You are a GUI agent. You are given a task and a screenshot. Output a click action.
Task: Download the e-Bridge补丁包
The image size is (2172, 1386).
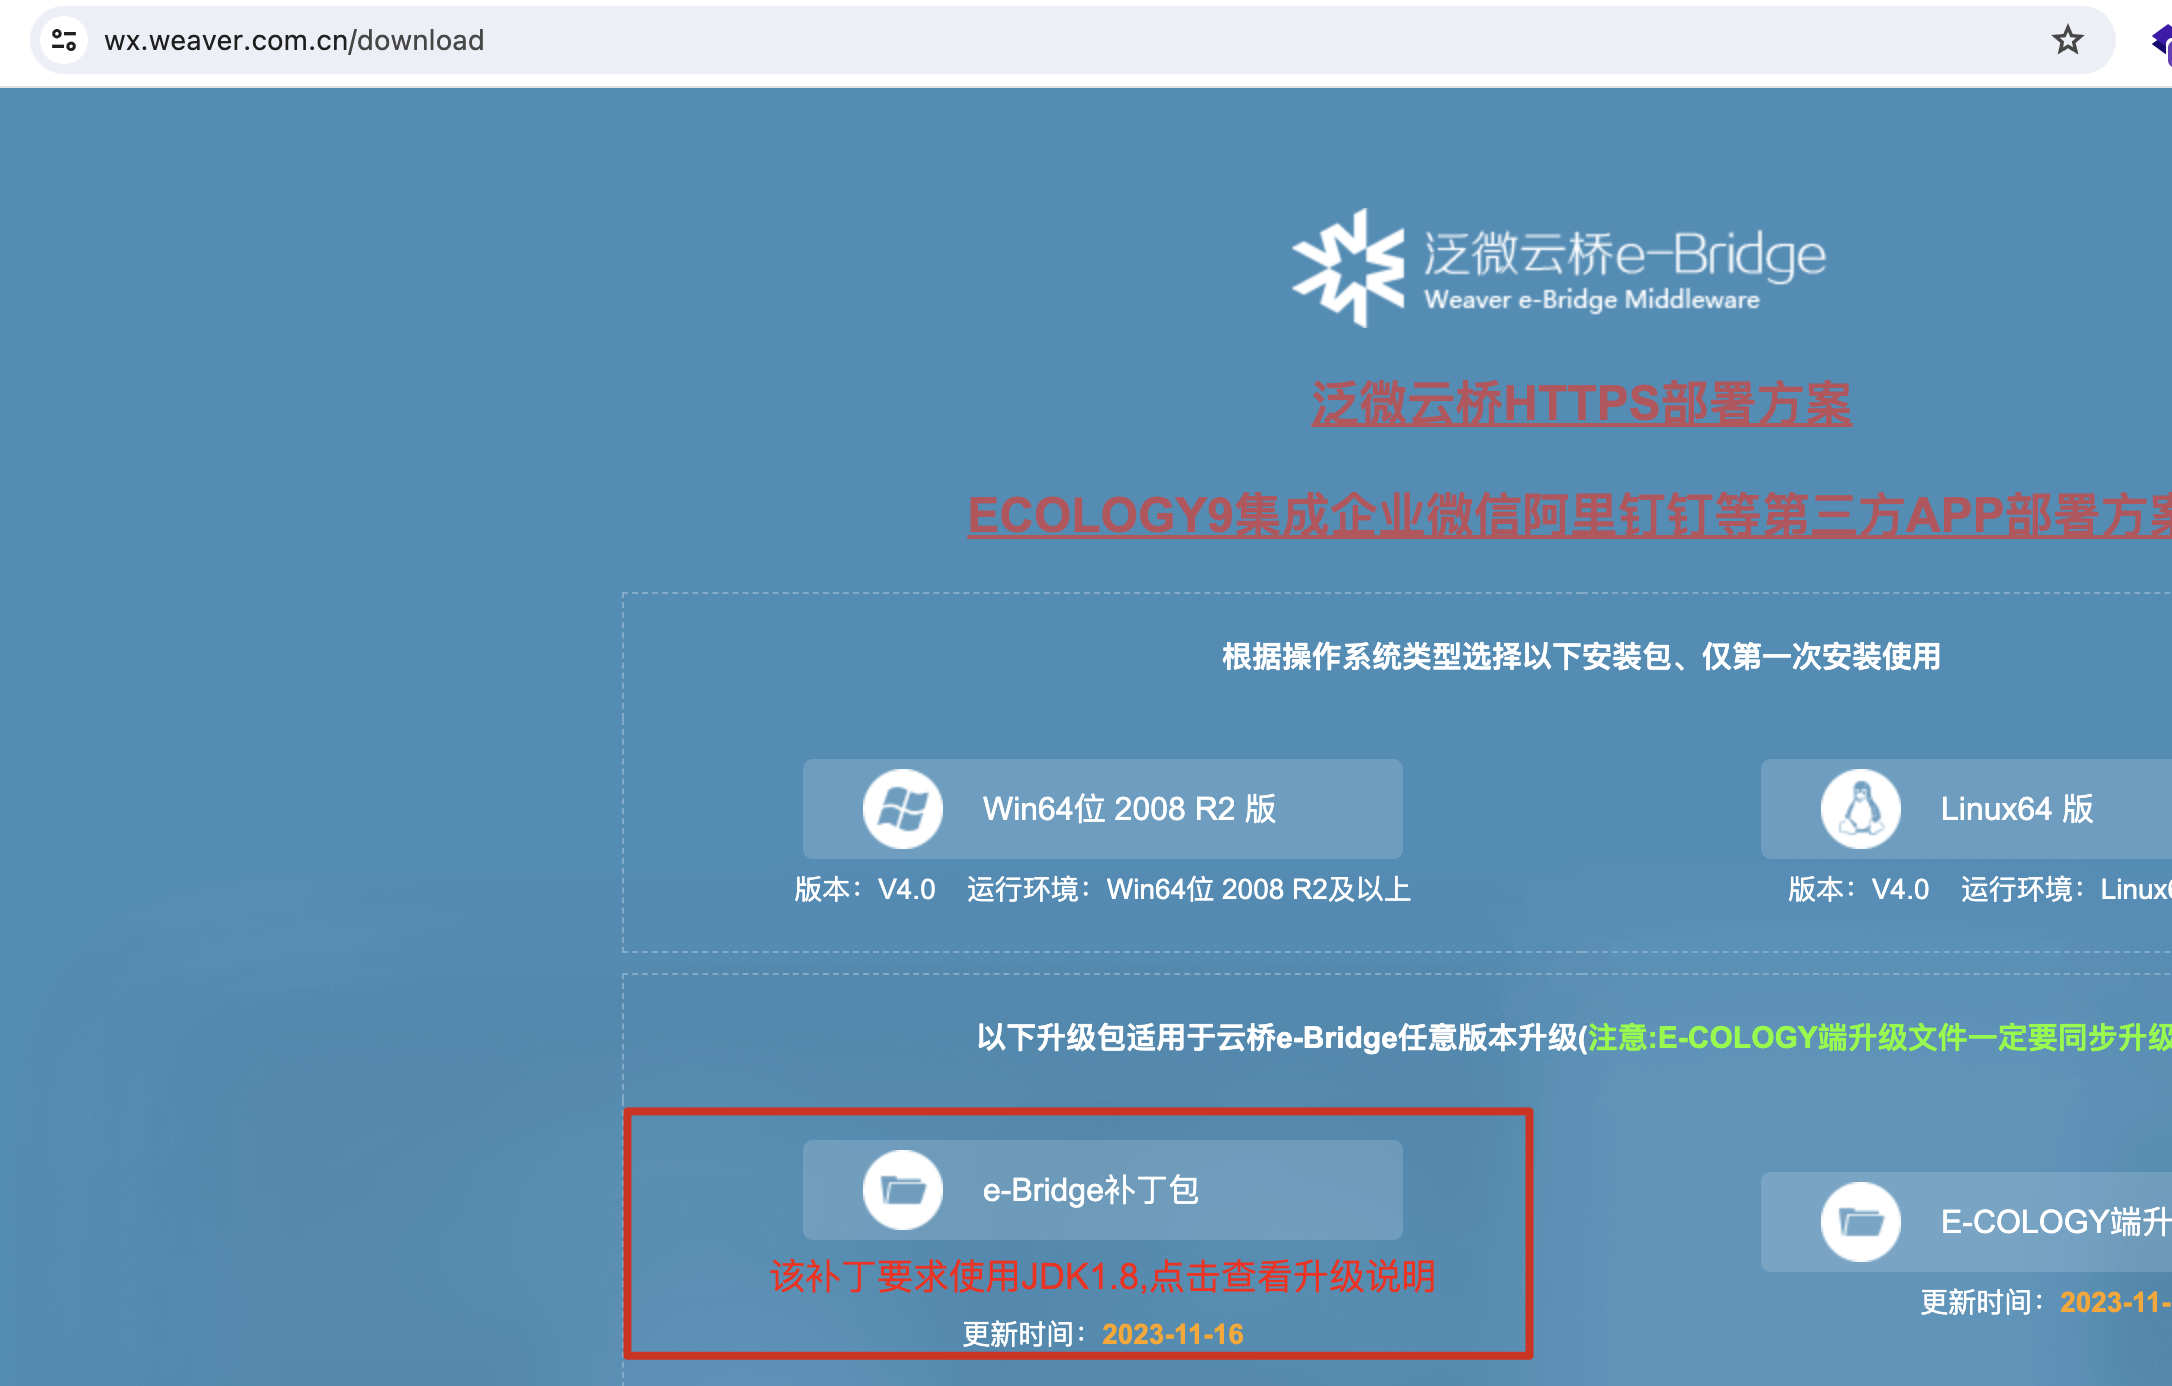click(1090, 1190)
